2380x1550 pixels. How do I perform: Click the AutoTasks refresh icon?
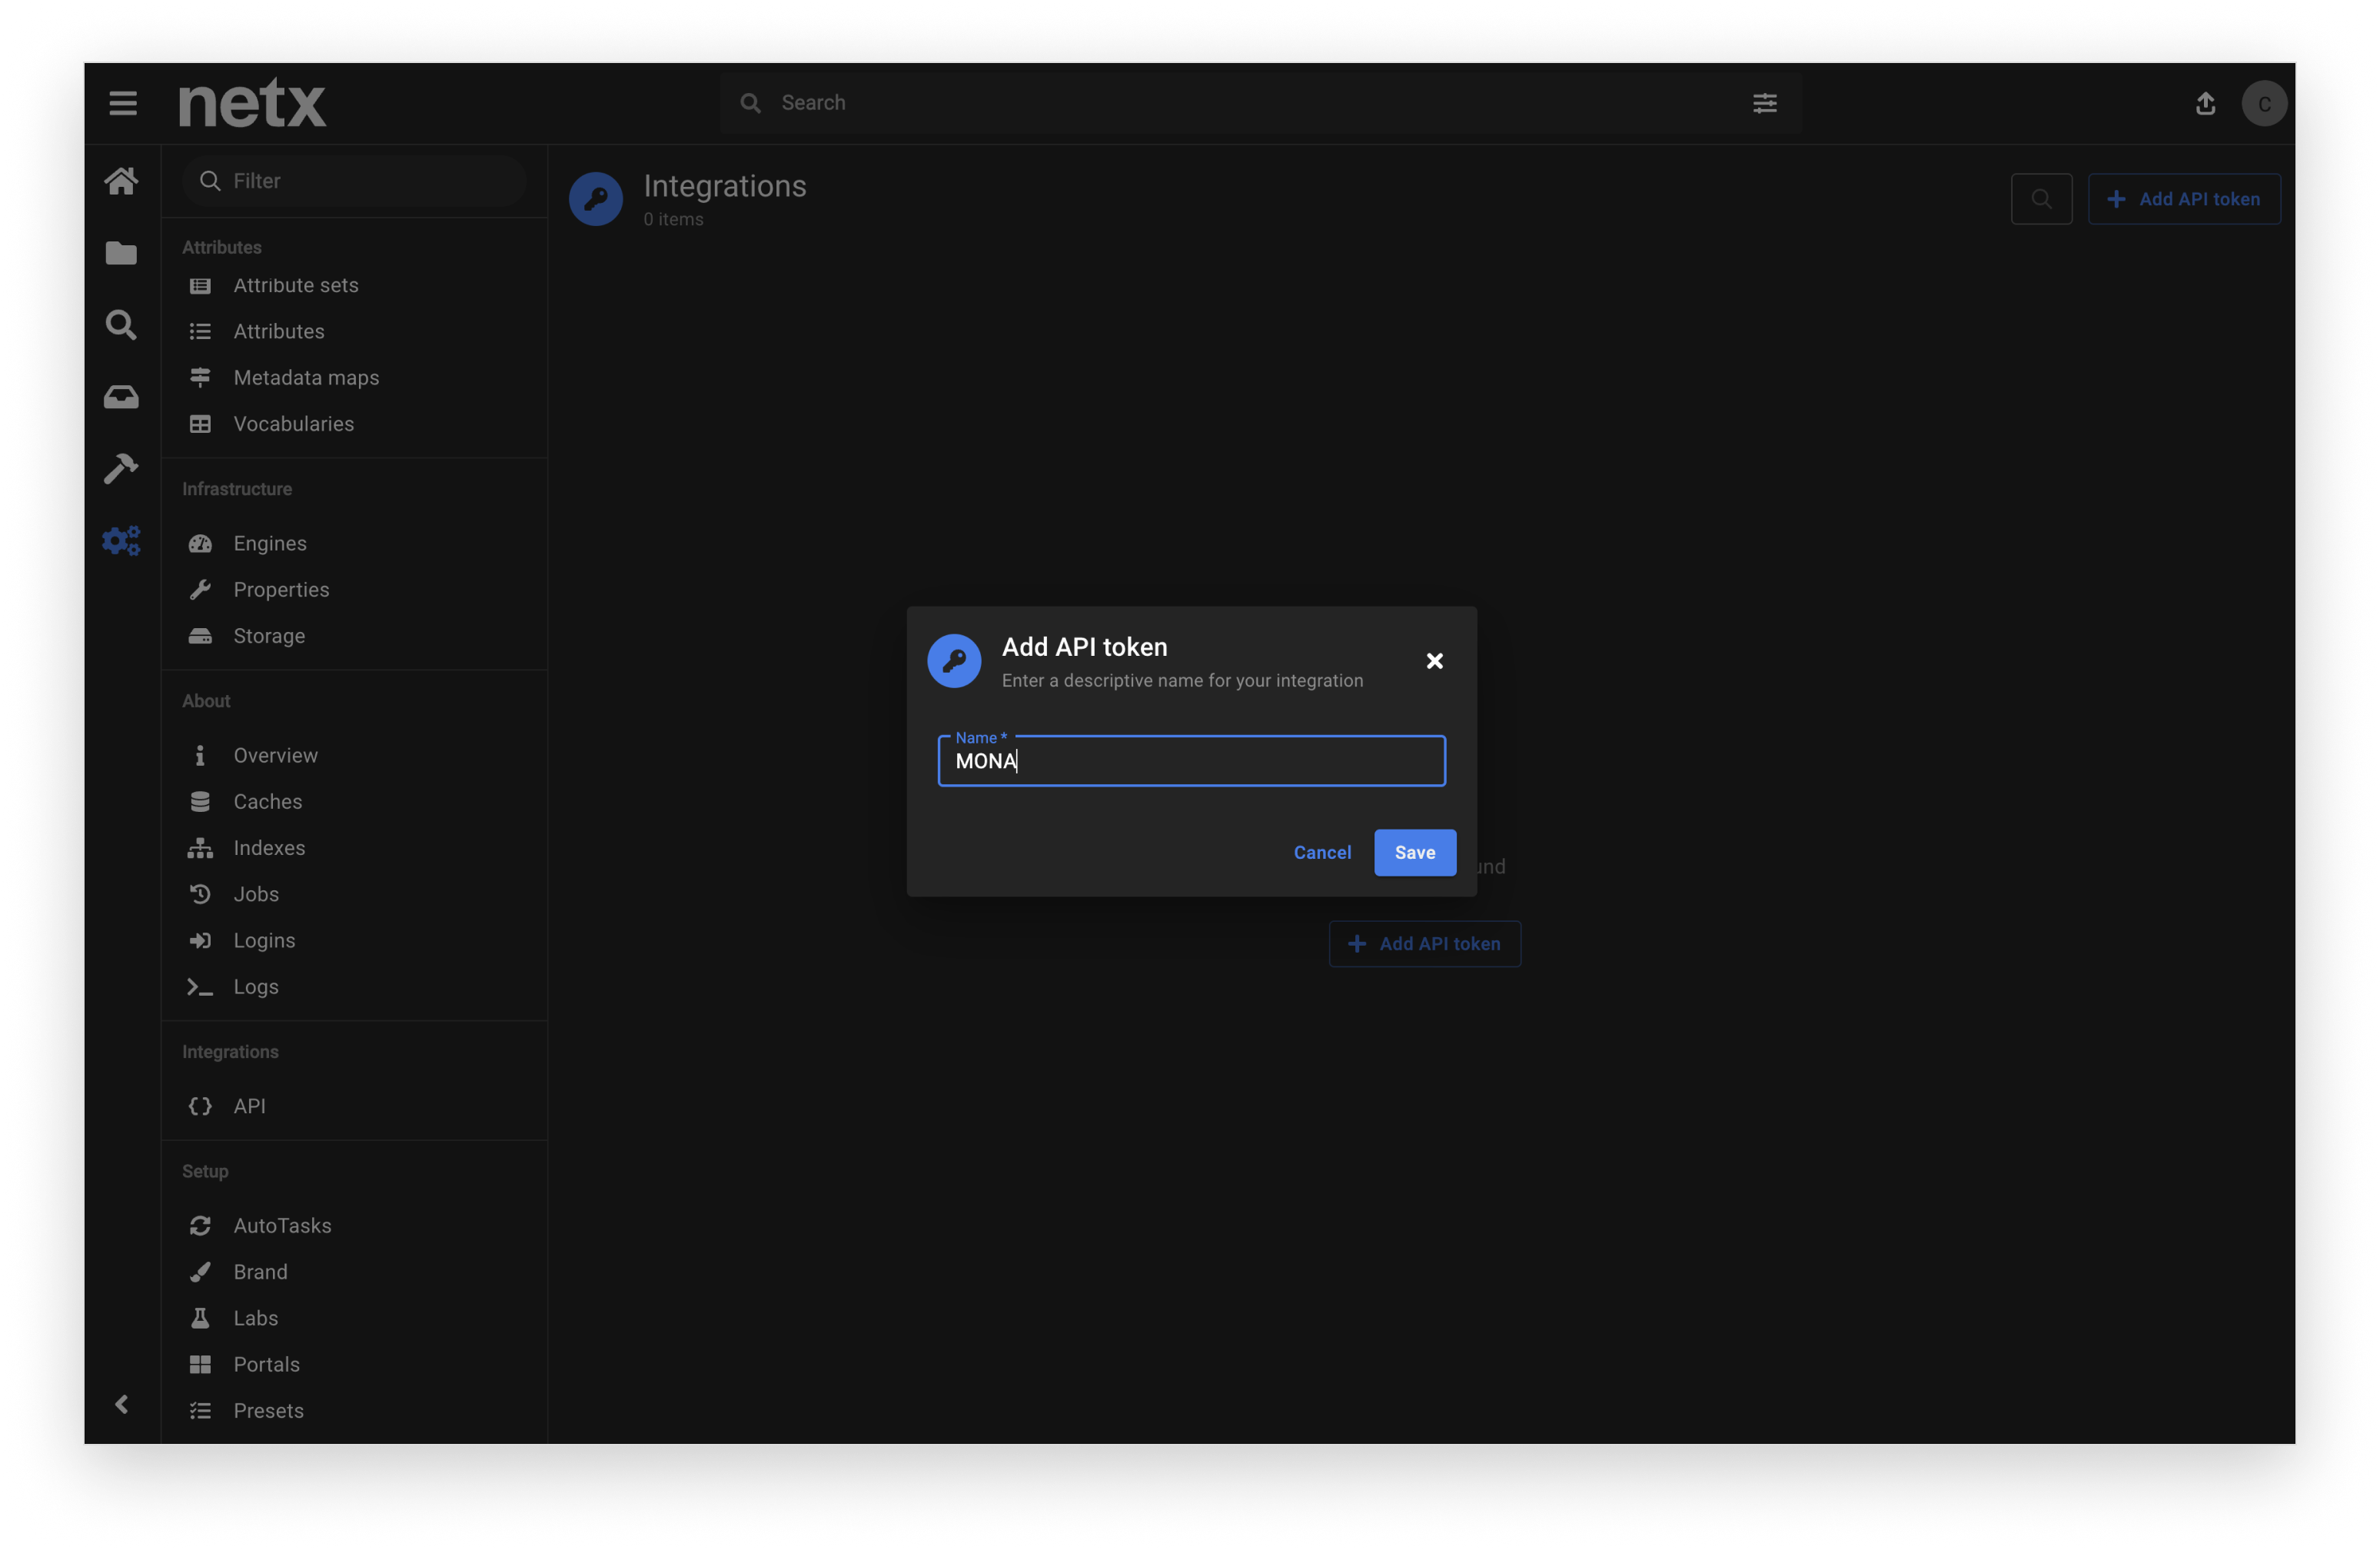pyautogui.click(x=200, y=1225)
